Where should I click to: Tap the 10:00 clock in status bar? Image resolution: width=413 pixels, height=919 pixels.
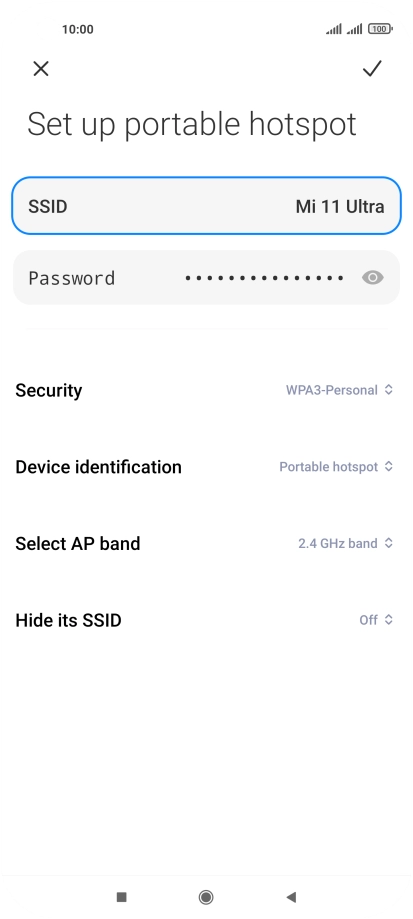tap(77, 29)
